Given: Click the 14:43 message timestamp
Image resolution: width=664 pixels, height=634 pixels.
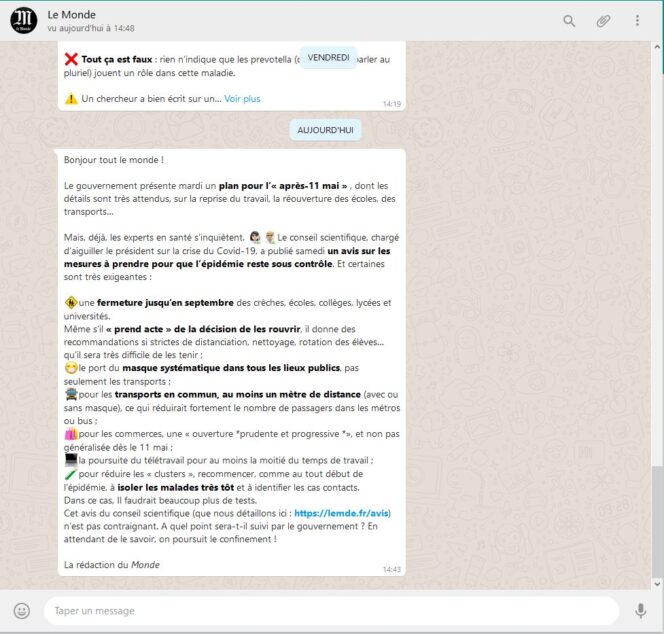Looking at the screenshot, I should 391,569.
